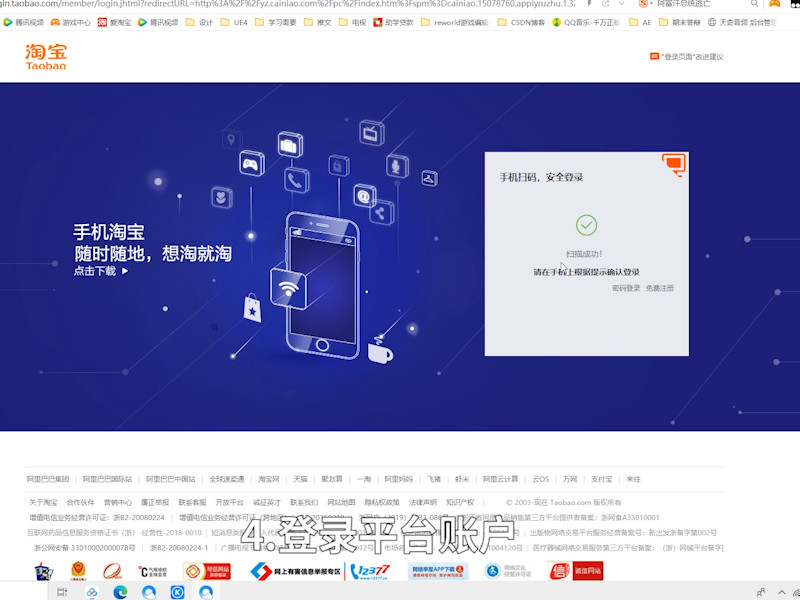Open the 网站地图 footer link
This screenshot has height=600, width=800.
(x=341, y=503)
